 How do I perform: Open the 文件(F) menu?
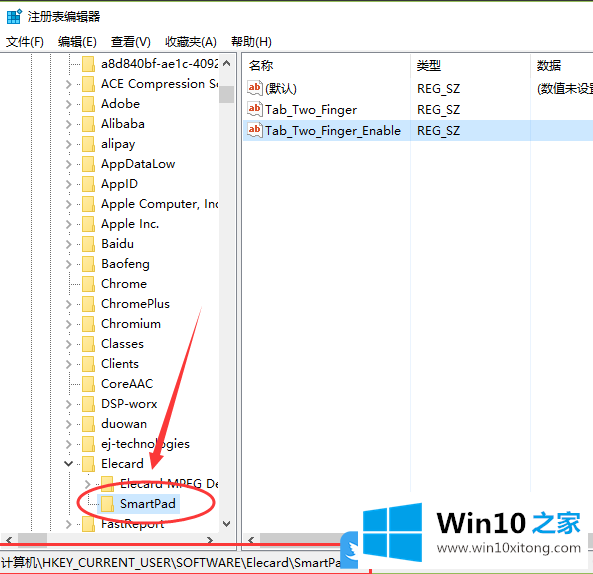point(25,42)
